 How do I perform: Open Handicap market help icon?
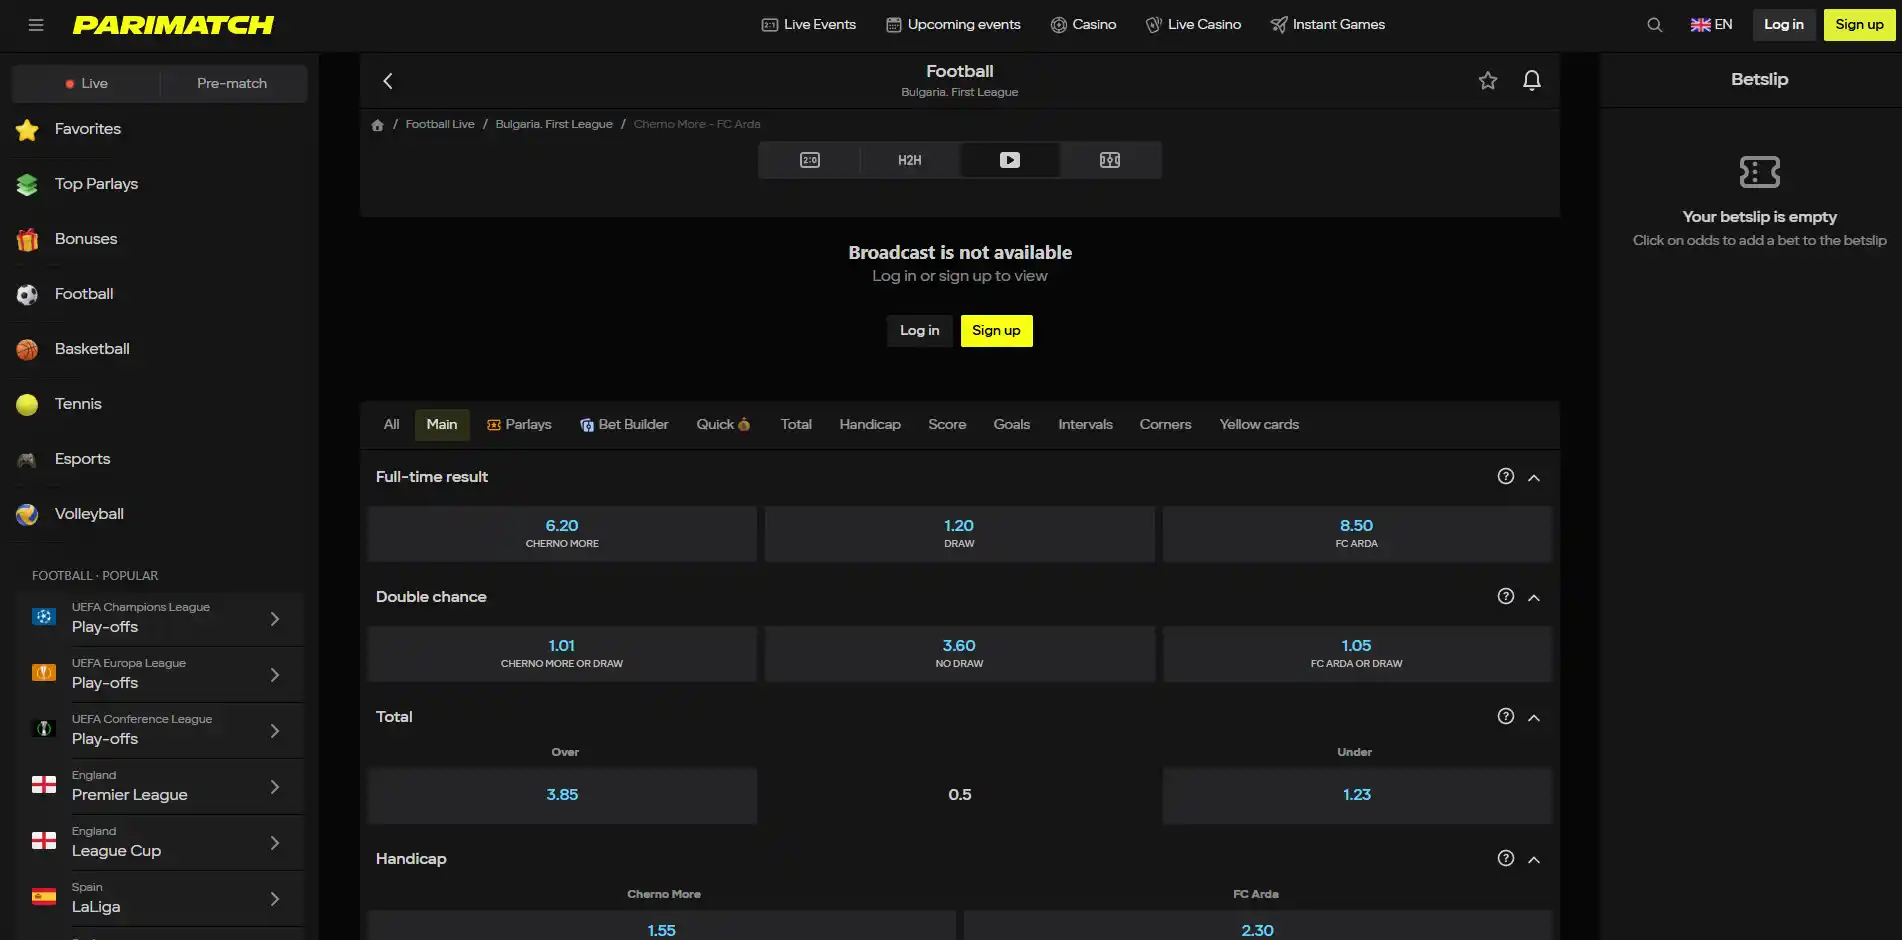tap(1505, 859)
